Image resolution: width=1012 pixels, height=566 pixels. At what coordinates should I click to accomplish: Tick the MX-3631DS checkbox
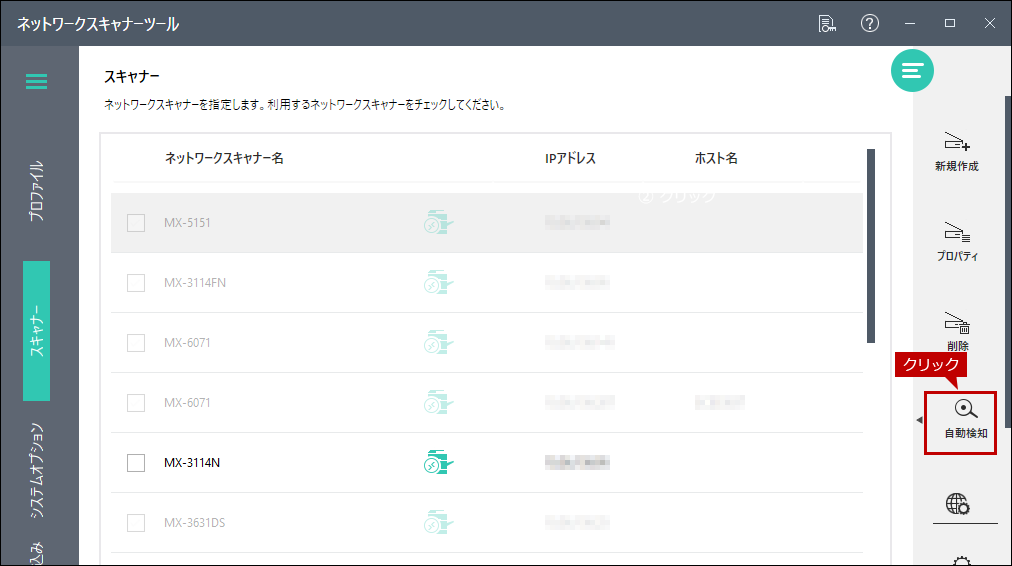point(136,523)
